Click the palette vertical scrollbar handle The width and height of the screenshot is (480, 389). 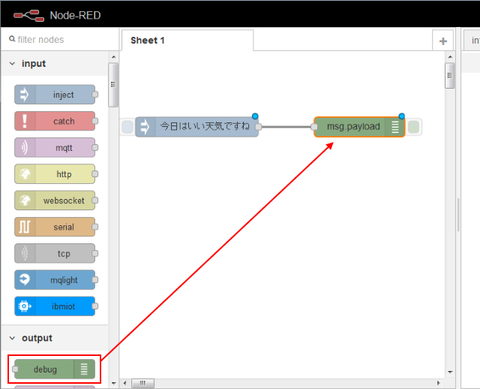point(113,85)
